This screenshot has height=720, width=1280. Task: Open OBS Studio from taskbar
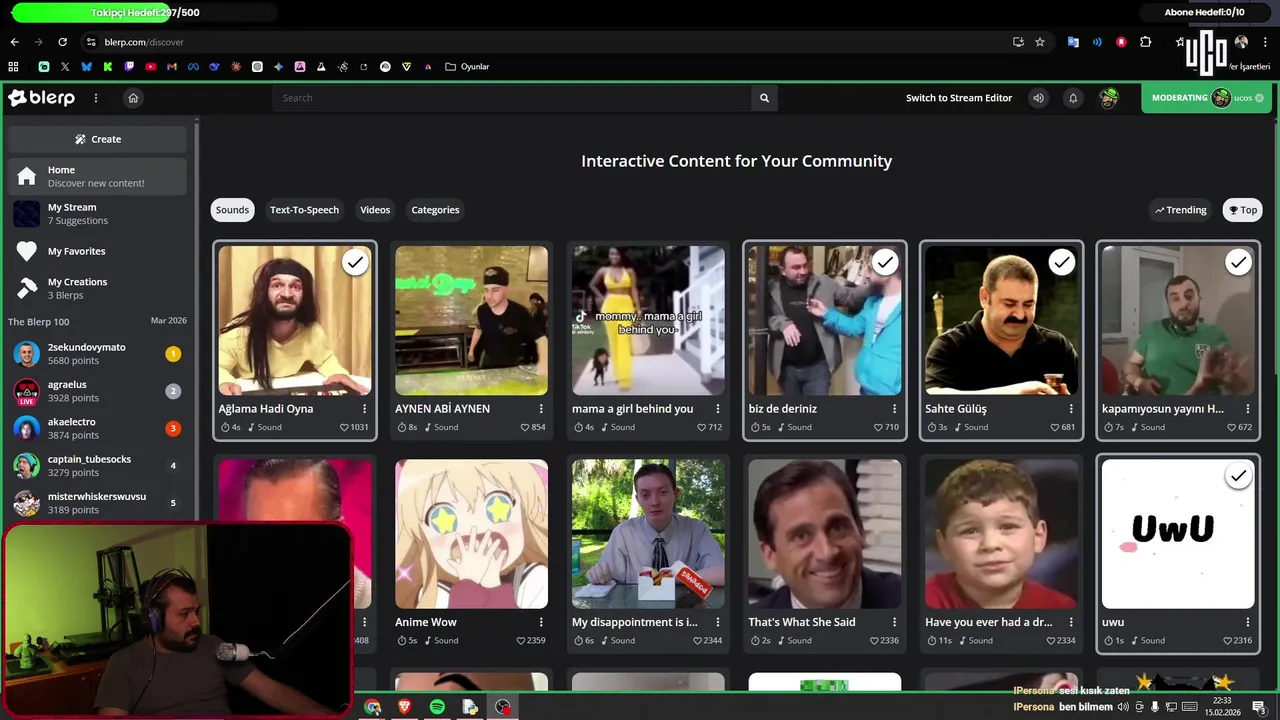(x=503, y=707)
